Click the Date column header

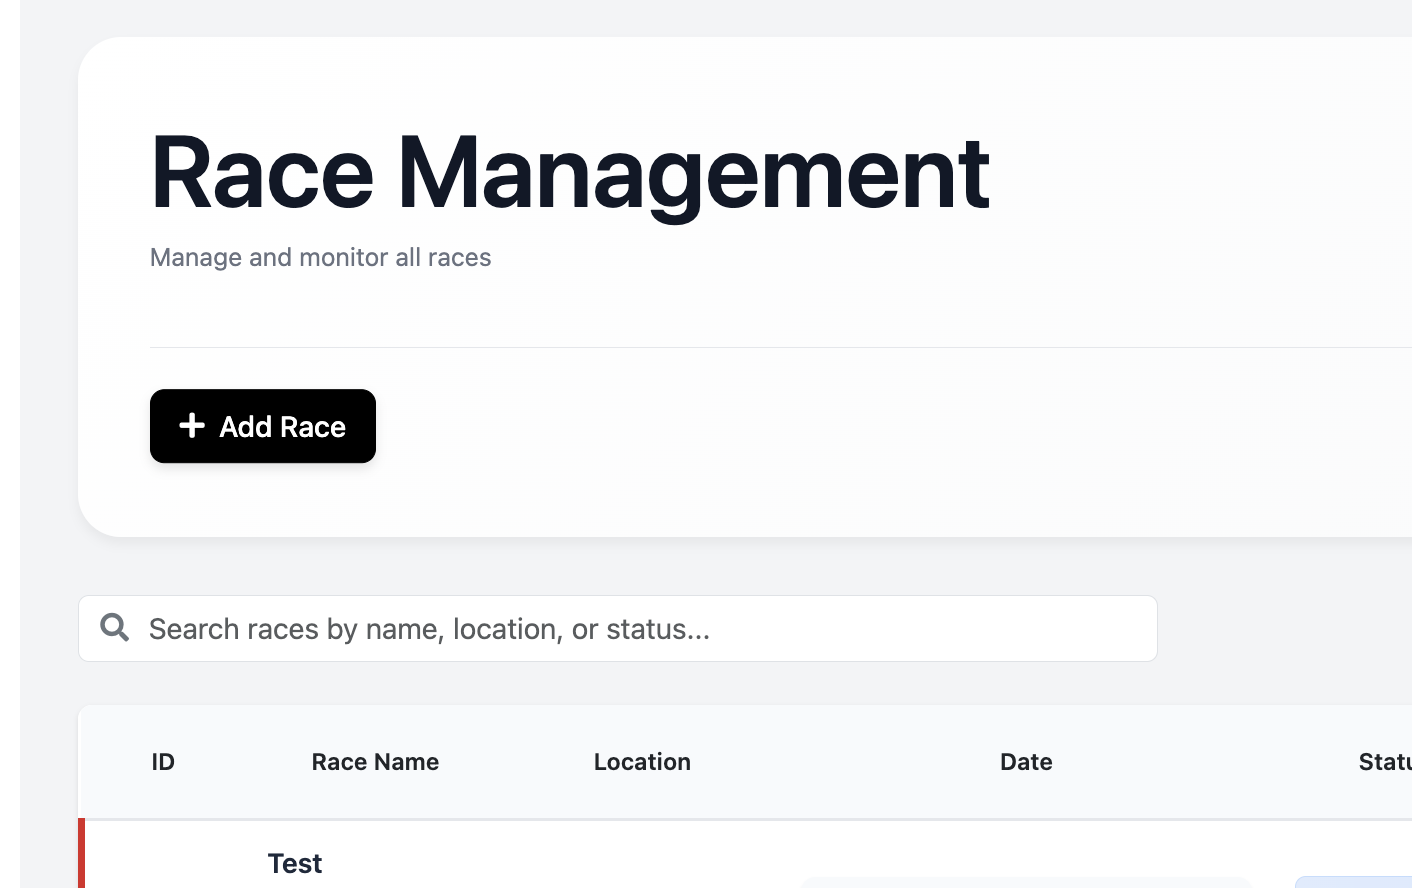point(1026,762)
